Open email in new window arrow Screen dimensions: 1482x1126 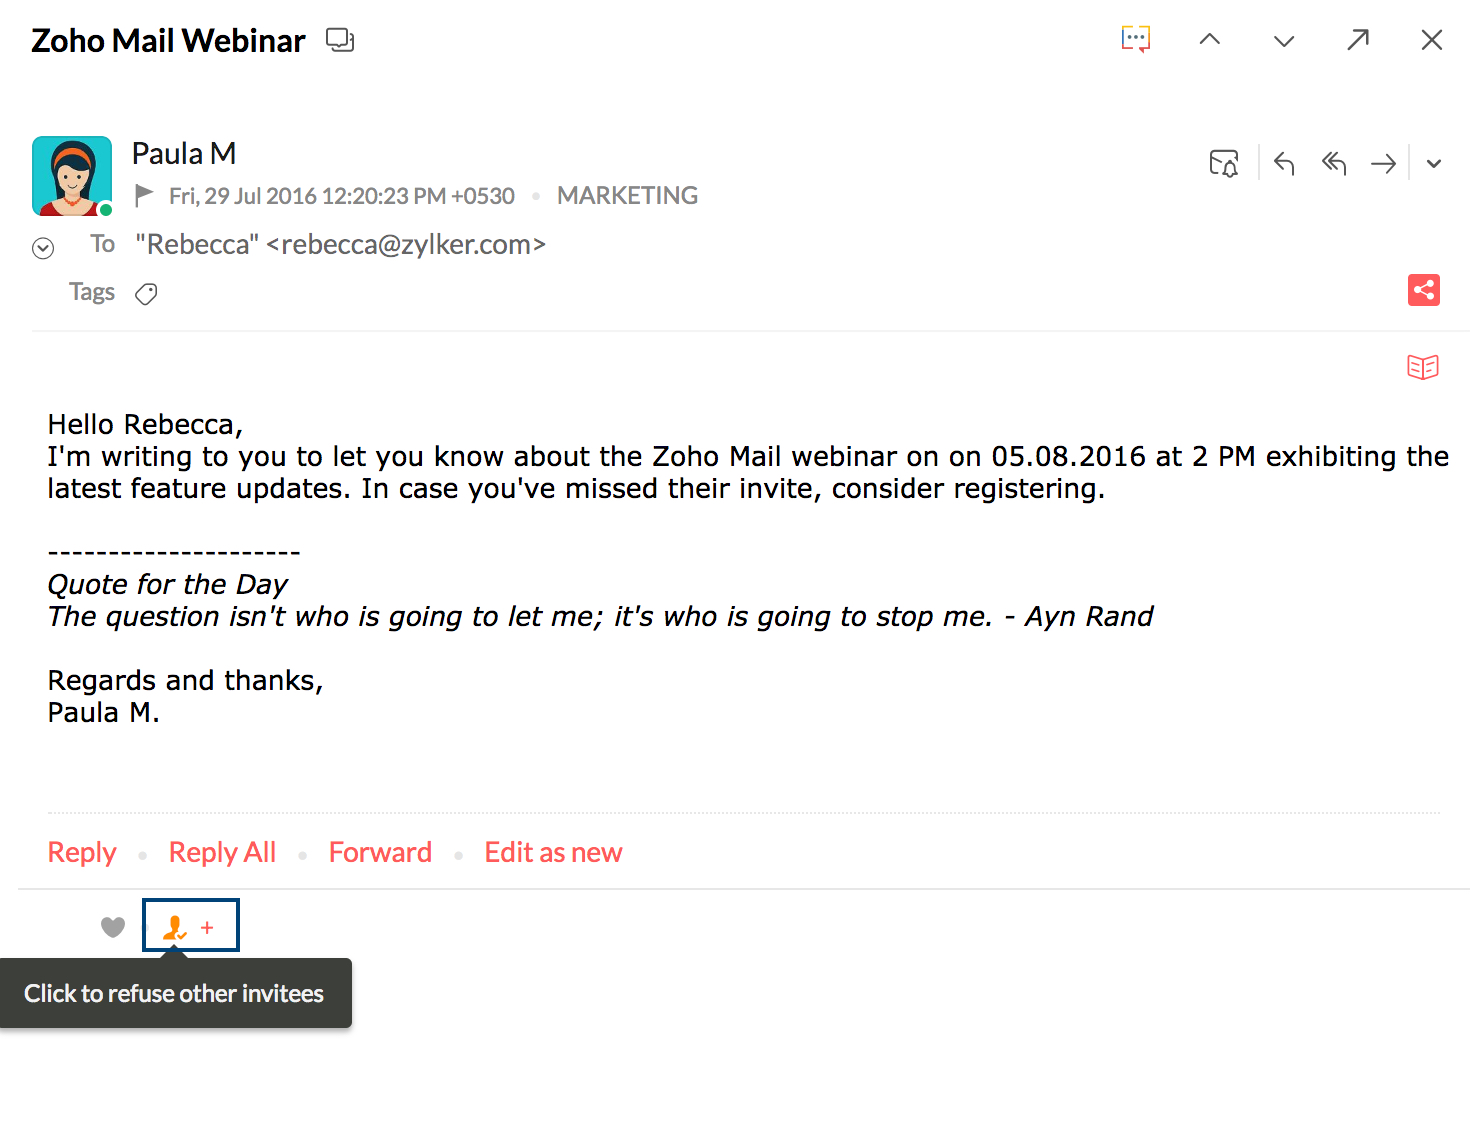click(1358, 39)
